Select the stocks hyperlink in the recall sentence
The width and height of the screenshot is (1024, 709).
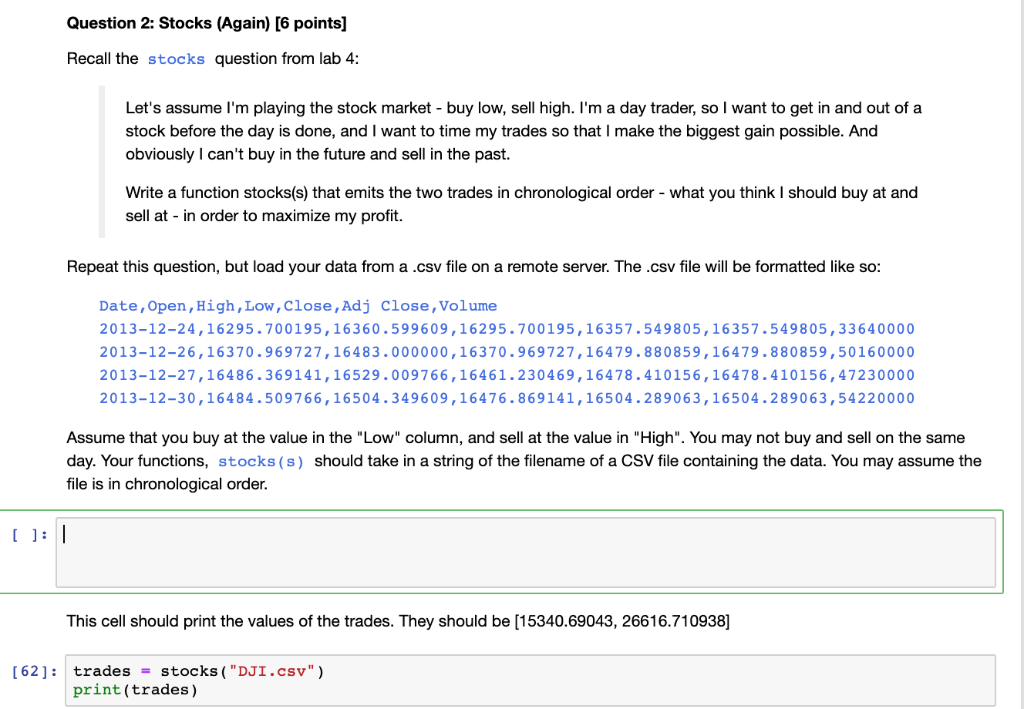176,59
